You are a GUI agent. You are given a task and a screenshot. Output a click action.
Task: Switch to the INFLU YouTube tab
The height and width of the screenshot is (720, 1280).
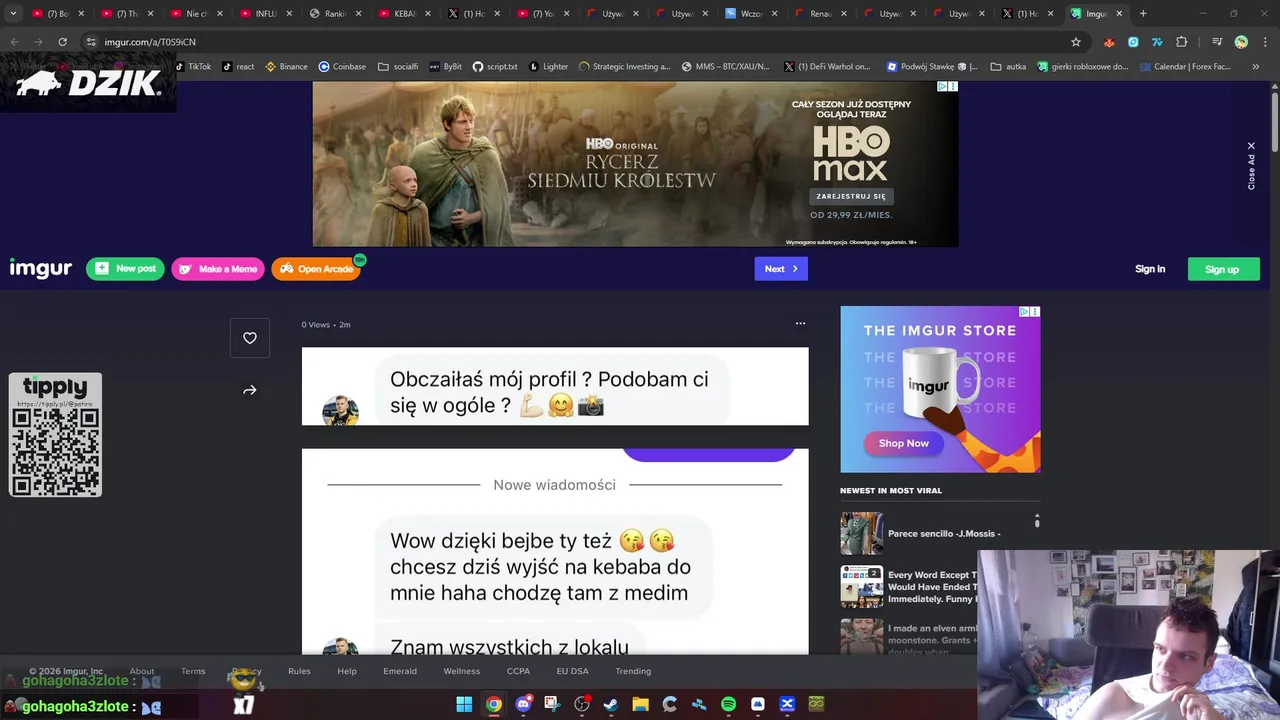pyautogui.click(x=265, y=14)
